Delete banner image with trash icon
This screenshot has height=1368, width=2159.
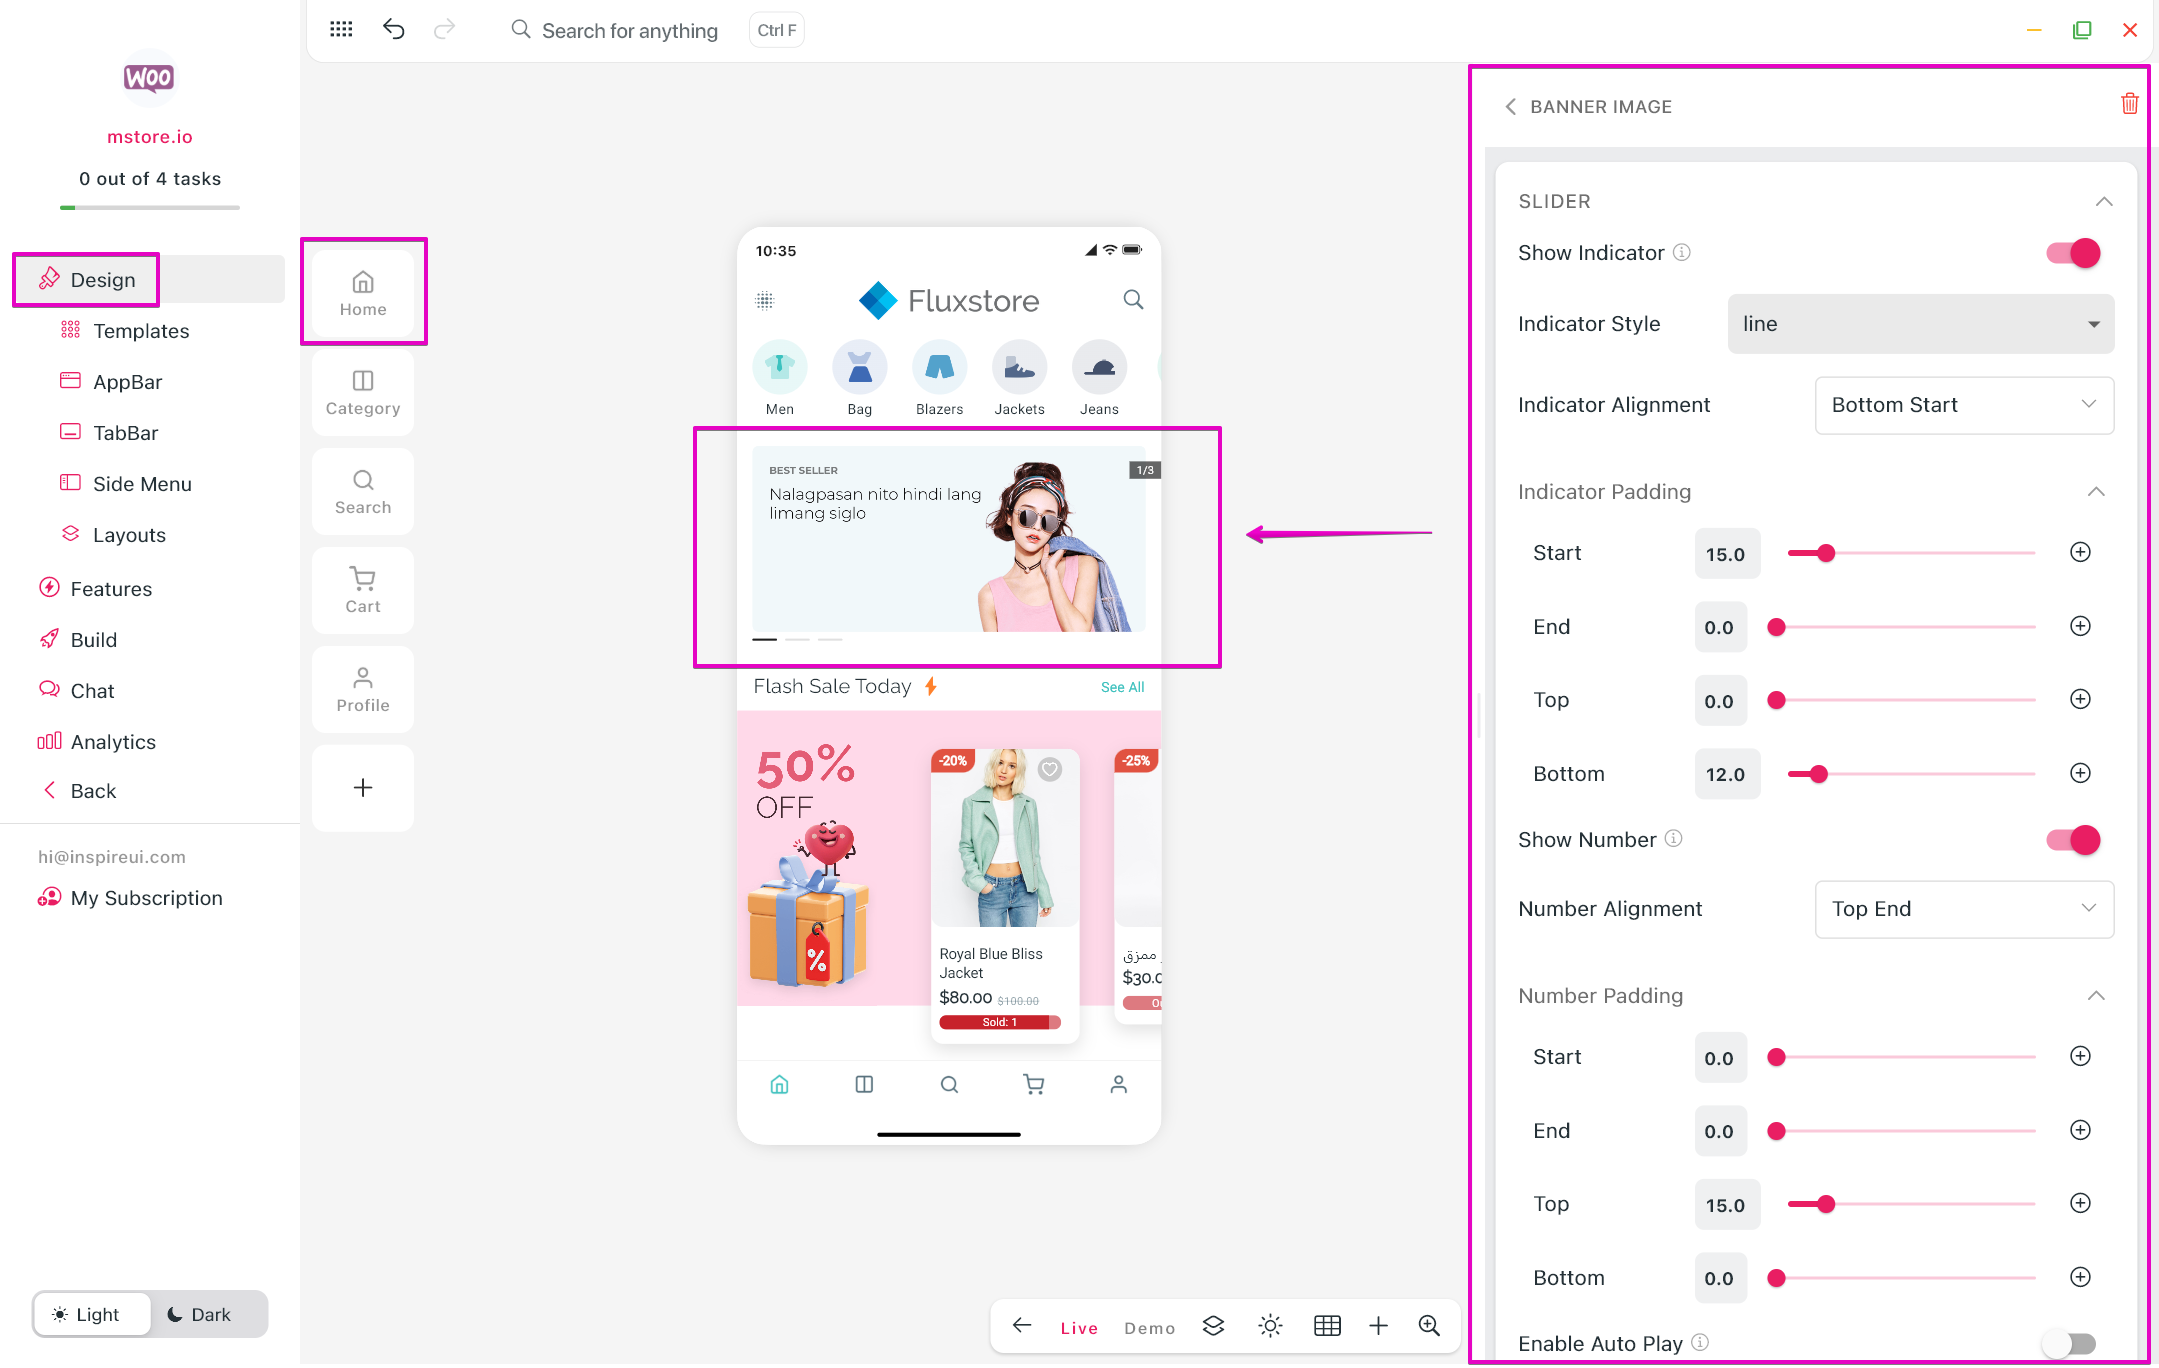click(2129, 104)
